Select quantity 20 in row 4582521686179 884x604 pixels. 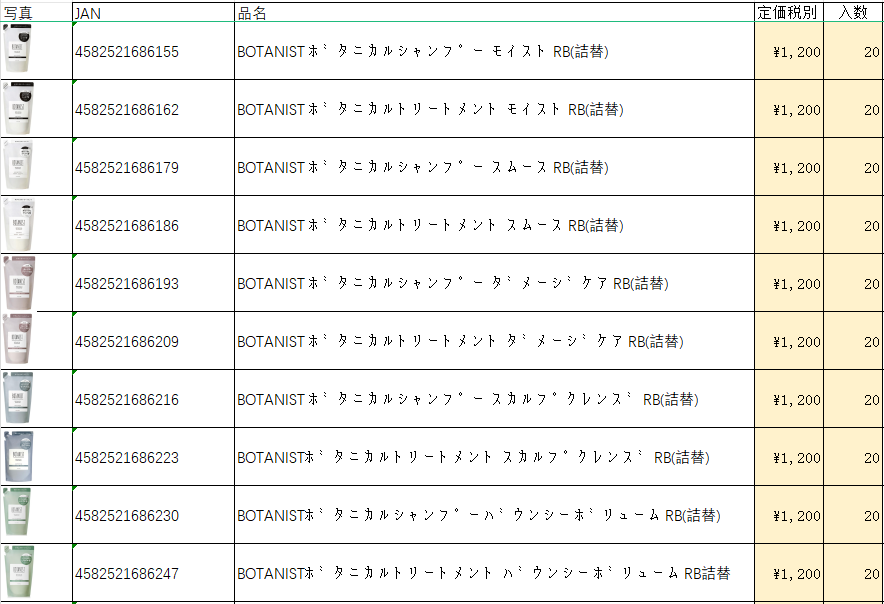(854, 167)
